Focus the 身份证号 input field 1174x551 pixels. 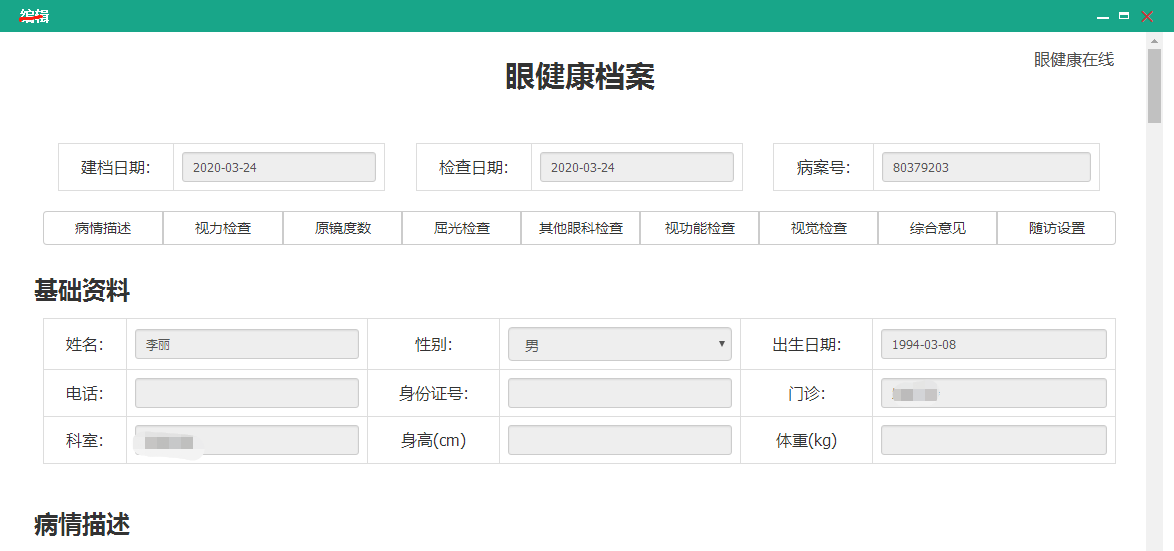tap(620, 393)
